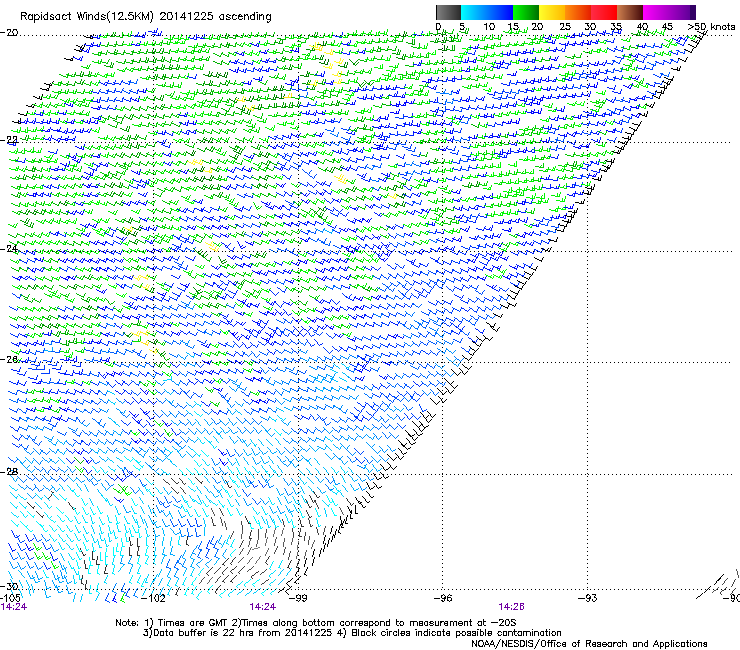Select the -22 latitude axis label
Screen dimensions: 740x650
click(9, 140)
